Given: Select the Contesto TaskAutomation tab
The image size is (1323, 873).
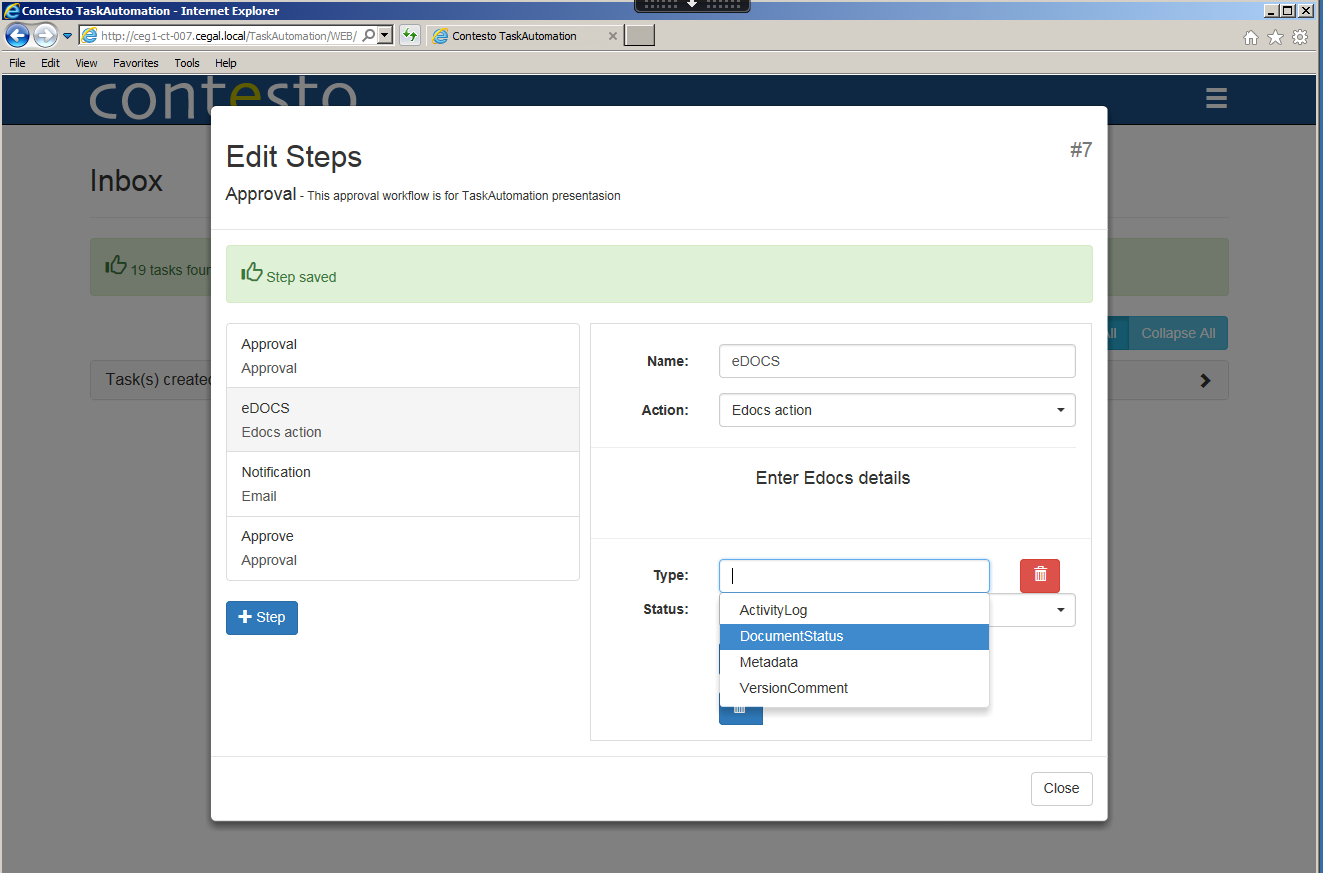Looking at the screenshot, I should (525, 36).
